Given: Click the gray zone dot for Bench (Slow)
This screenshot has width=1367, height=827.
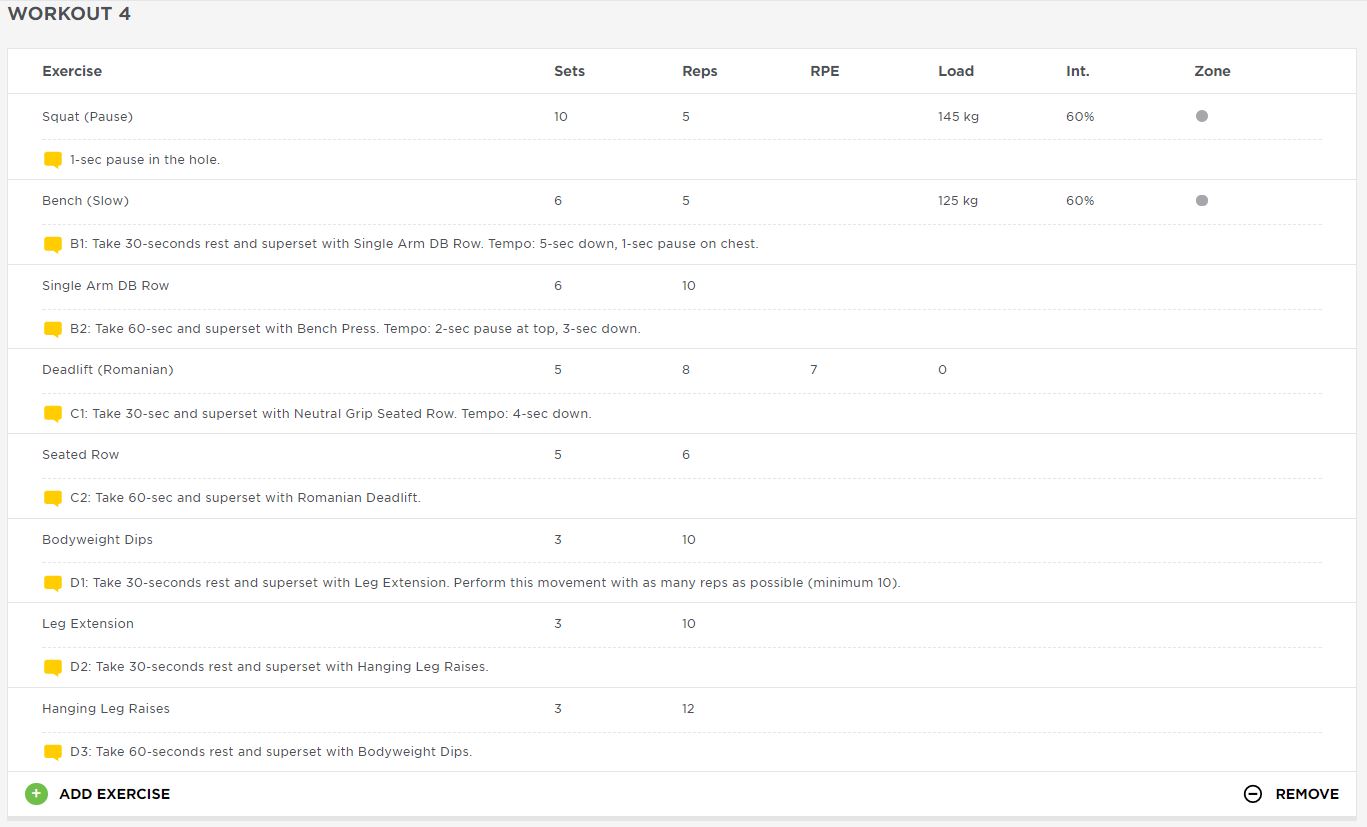Looking at the screenshot, I should coord(1202,200).
